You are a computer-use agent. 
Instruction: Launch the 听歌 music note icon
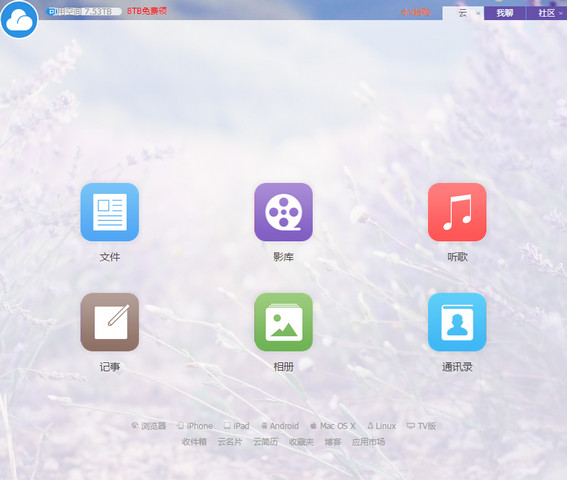[457, 212]
